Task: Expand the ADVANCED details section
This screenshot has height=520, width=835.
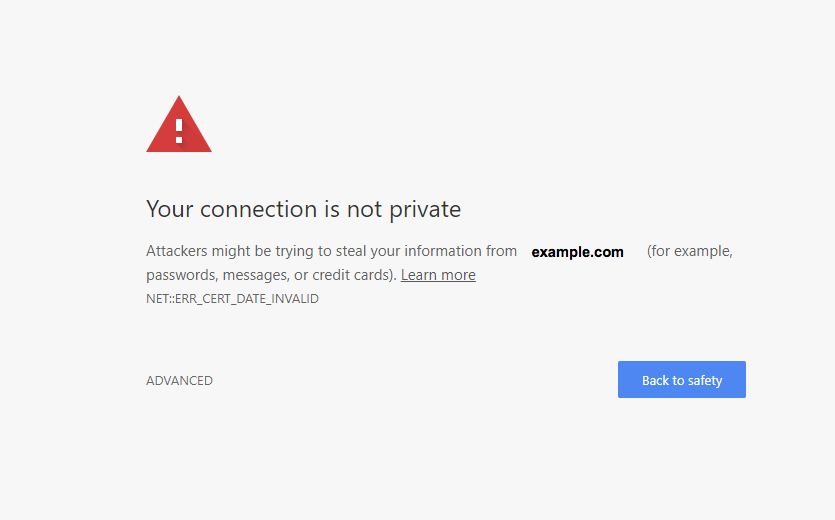Action: coord(179,381)
